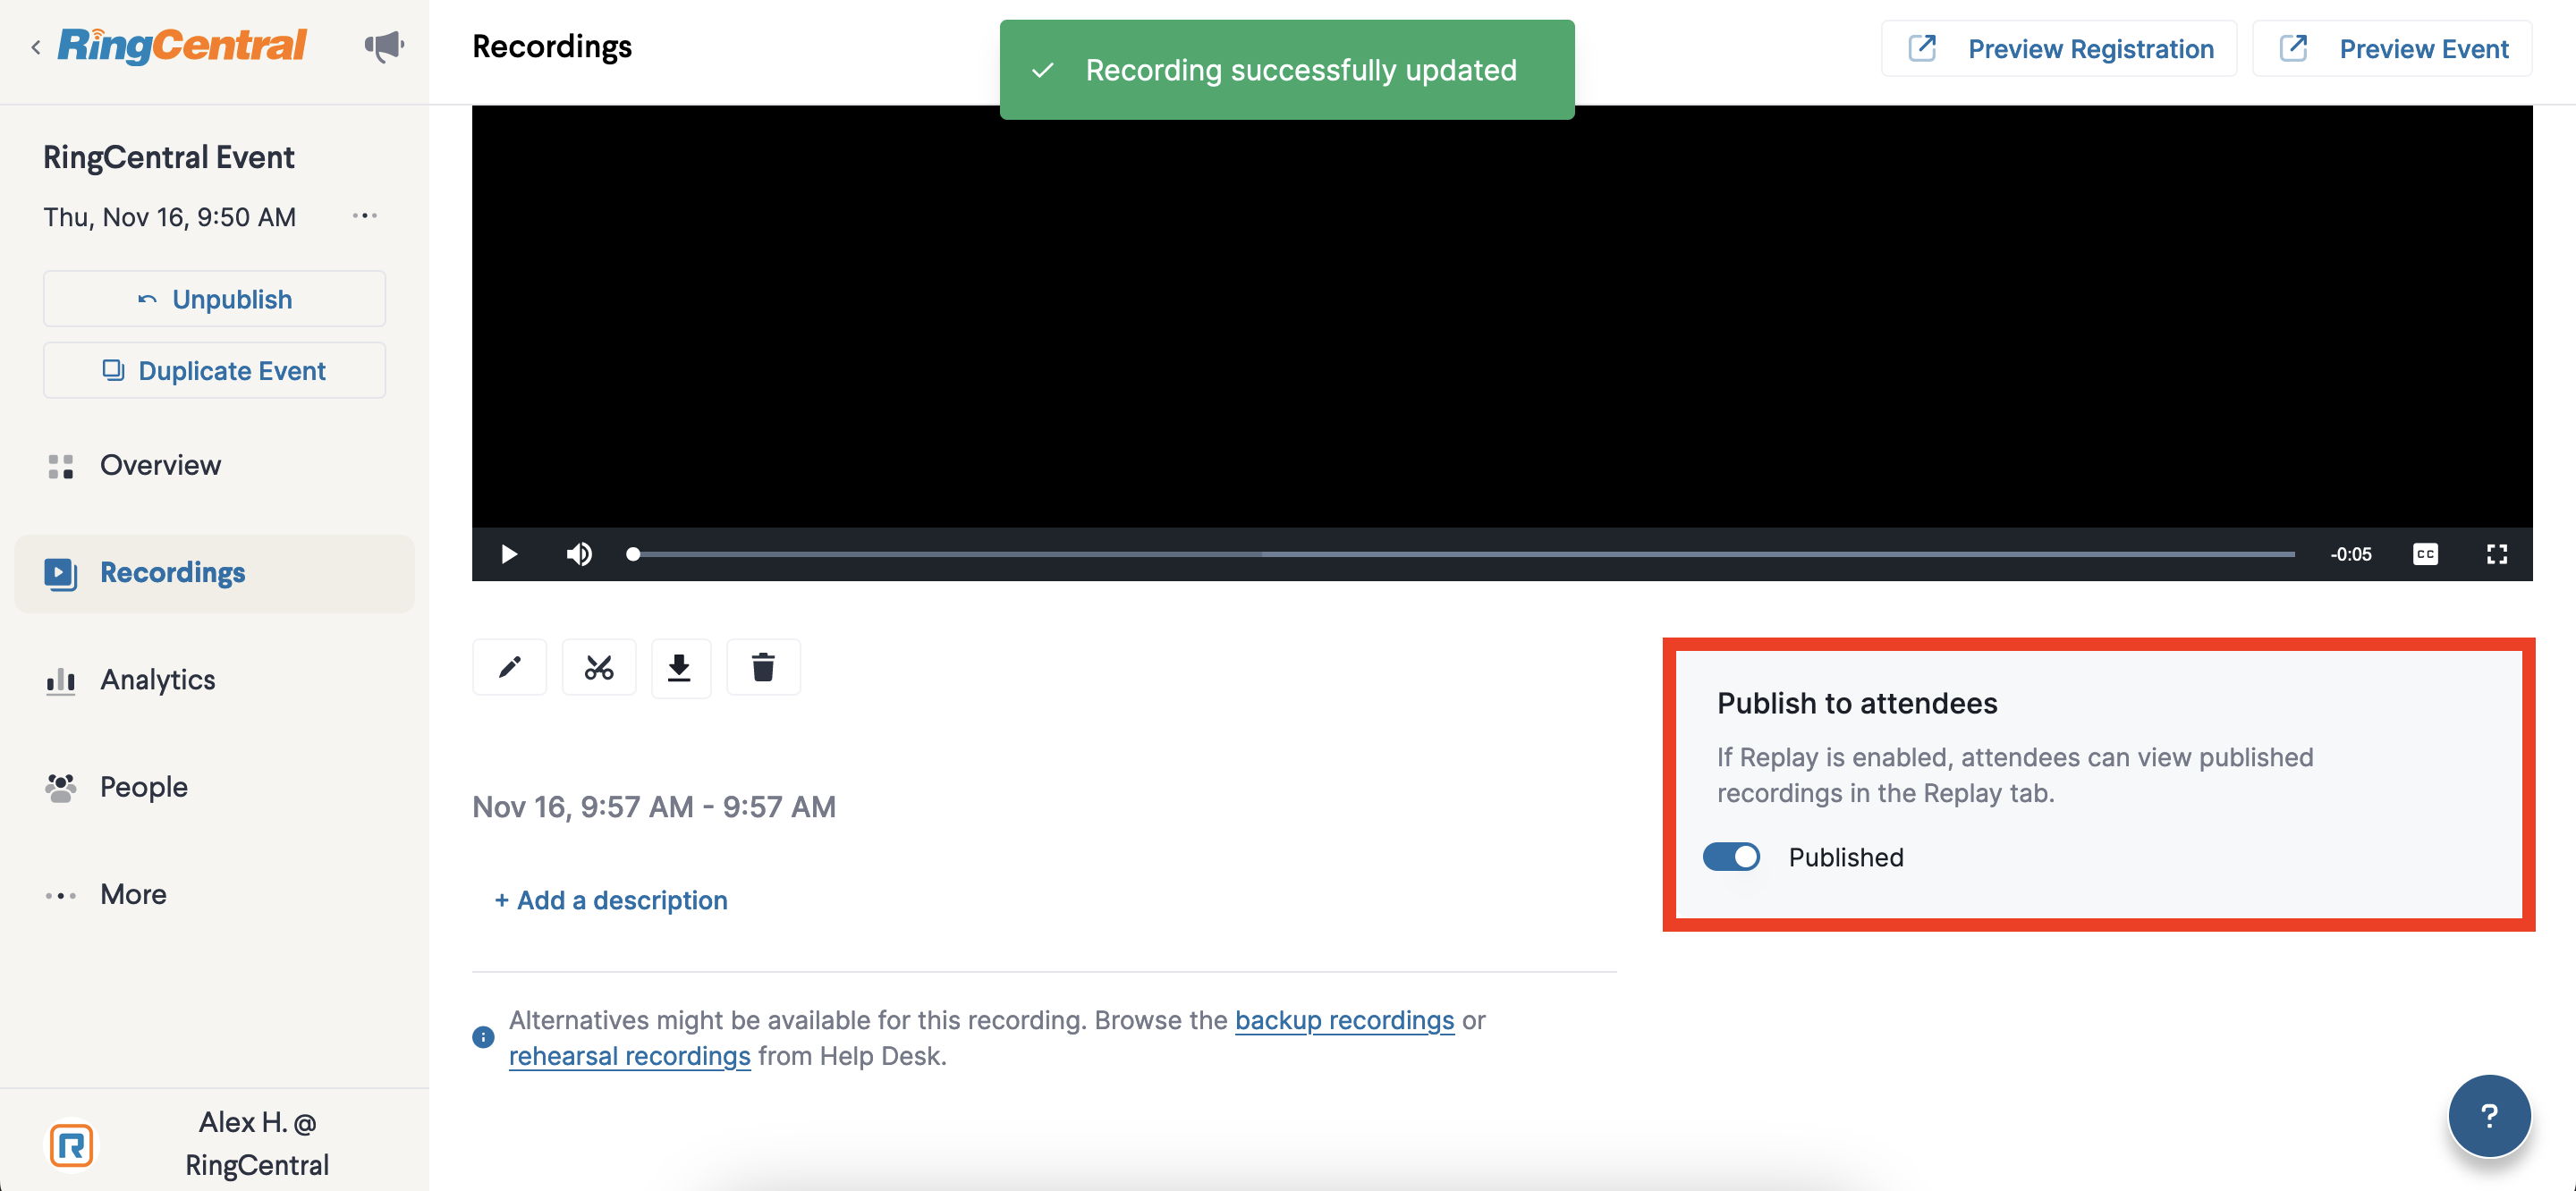Screen dimensions: 2576x1191
Task: Expand the More menu item
Action: point(214,894)
